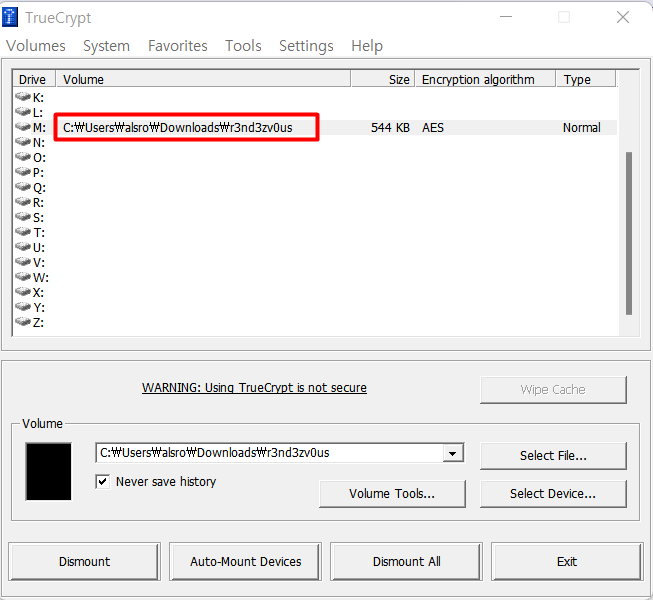Click the Exit button
653x600 pixels.
(567, 561)
